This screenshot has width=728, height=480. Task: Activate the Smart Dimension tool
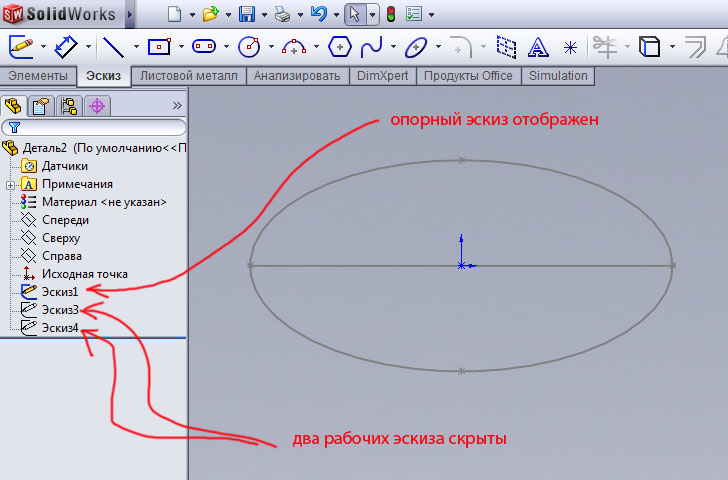coord(66,46)
